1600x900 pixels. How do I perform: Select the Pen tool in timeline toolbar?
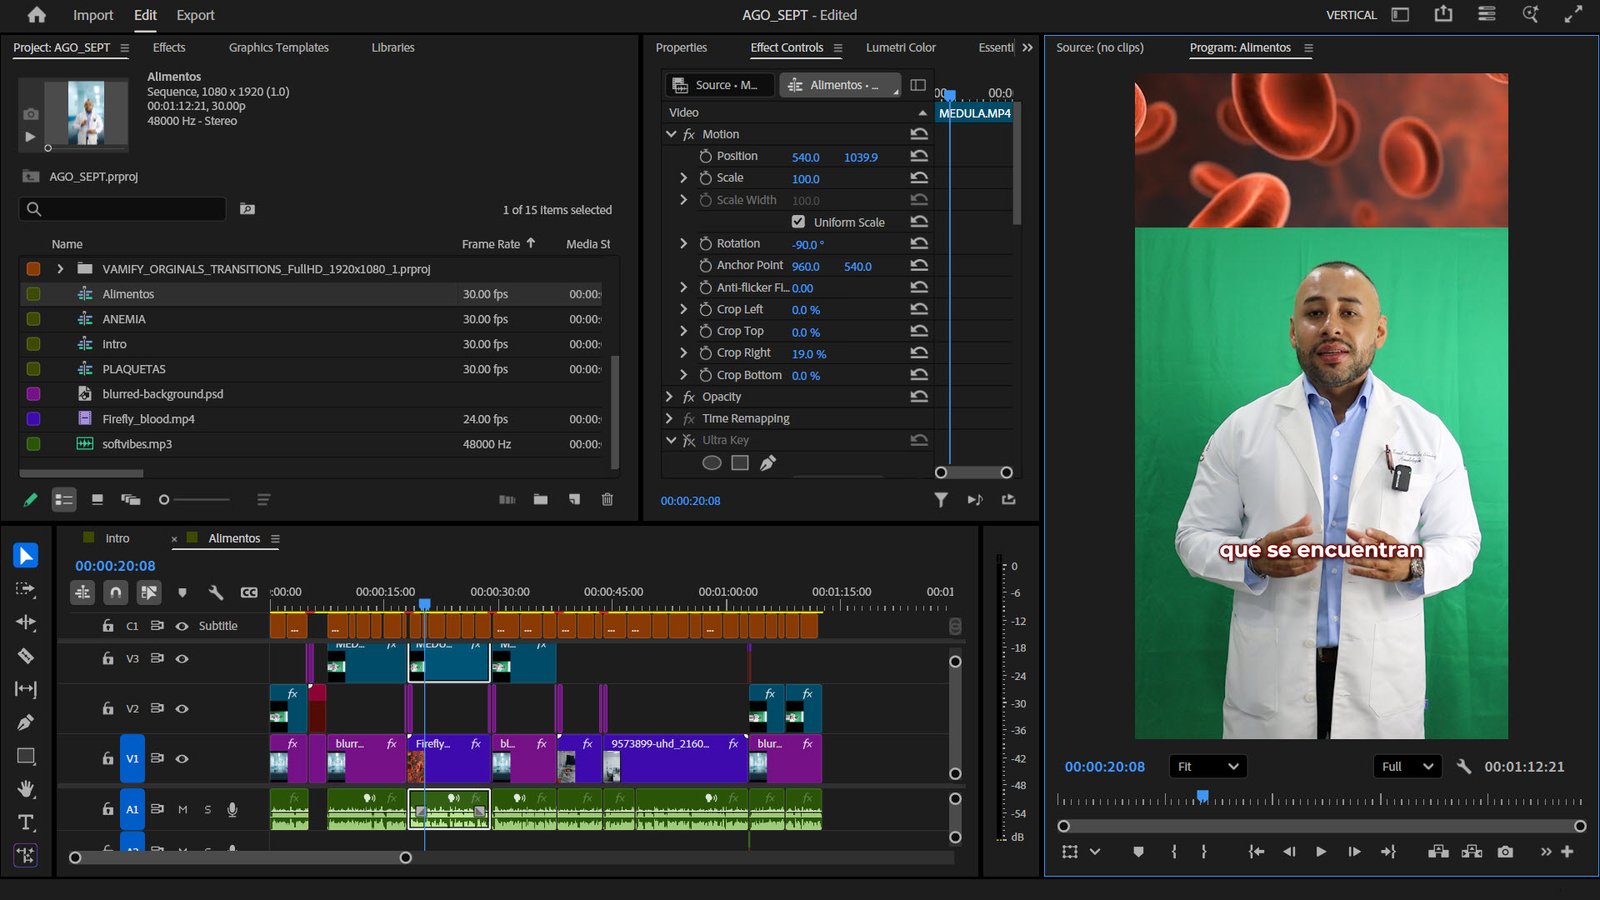(x=26, y=722)
